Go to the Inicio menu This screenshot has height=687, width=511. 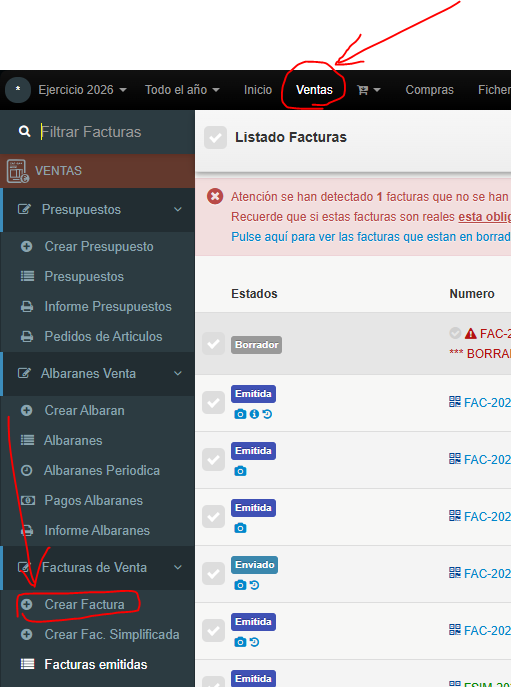pos(258,90)
